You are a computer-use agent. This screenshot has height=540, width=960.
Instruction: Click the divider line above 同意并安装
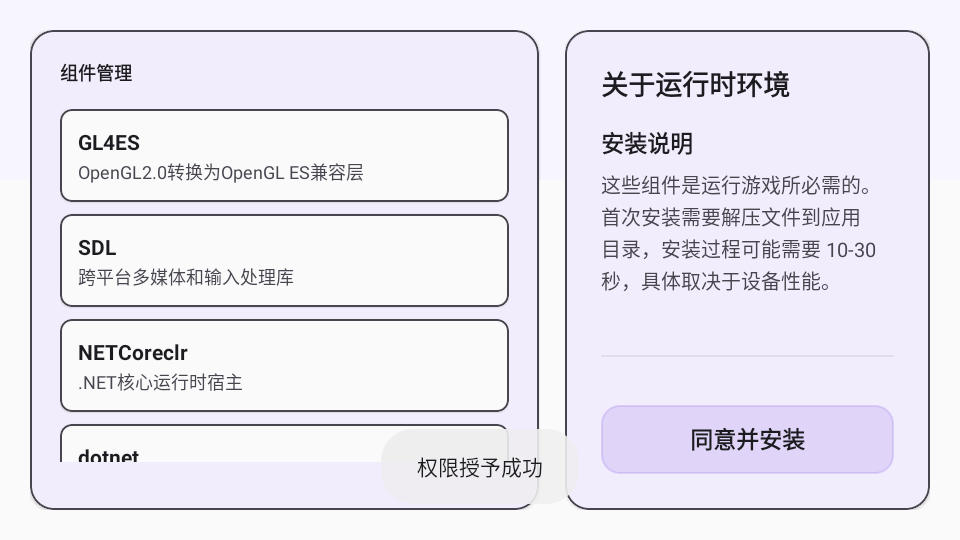tap(747, 356)
